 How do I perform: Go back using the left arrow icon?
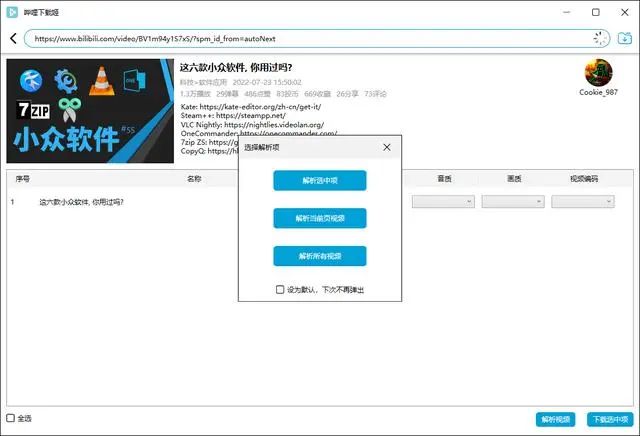(13, 39)
